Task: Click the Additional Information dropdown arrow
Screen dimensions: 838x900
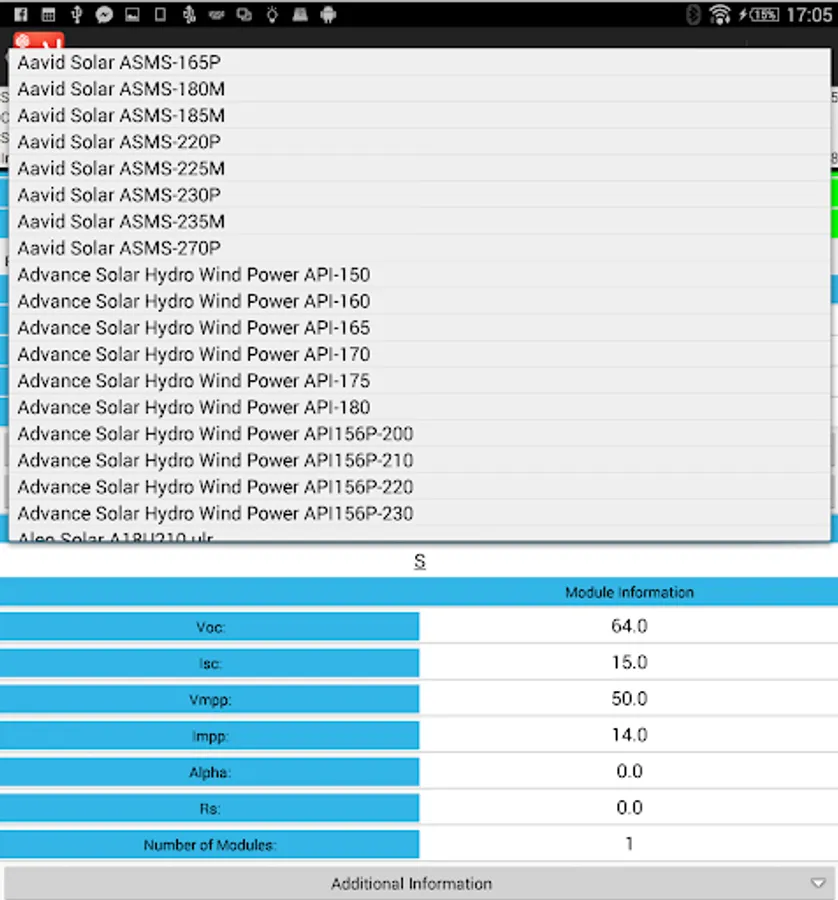Action: [x=818, y=883]
